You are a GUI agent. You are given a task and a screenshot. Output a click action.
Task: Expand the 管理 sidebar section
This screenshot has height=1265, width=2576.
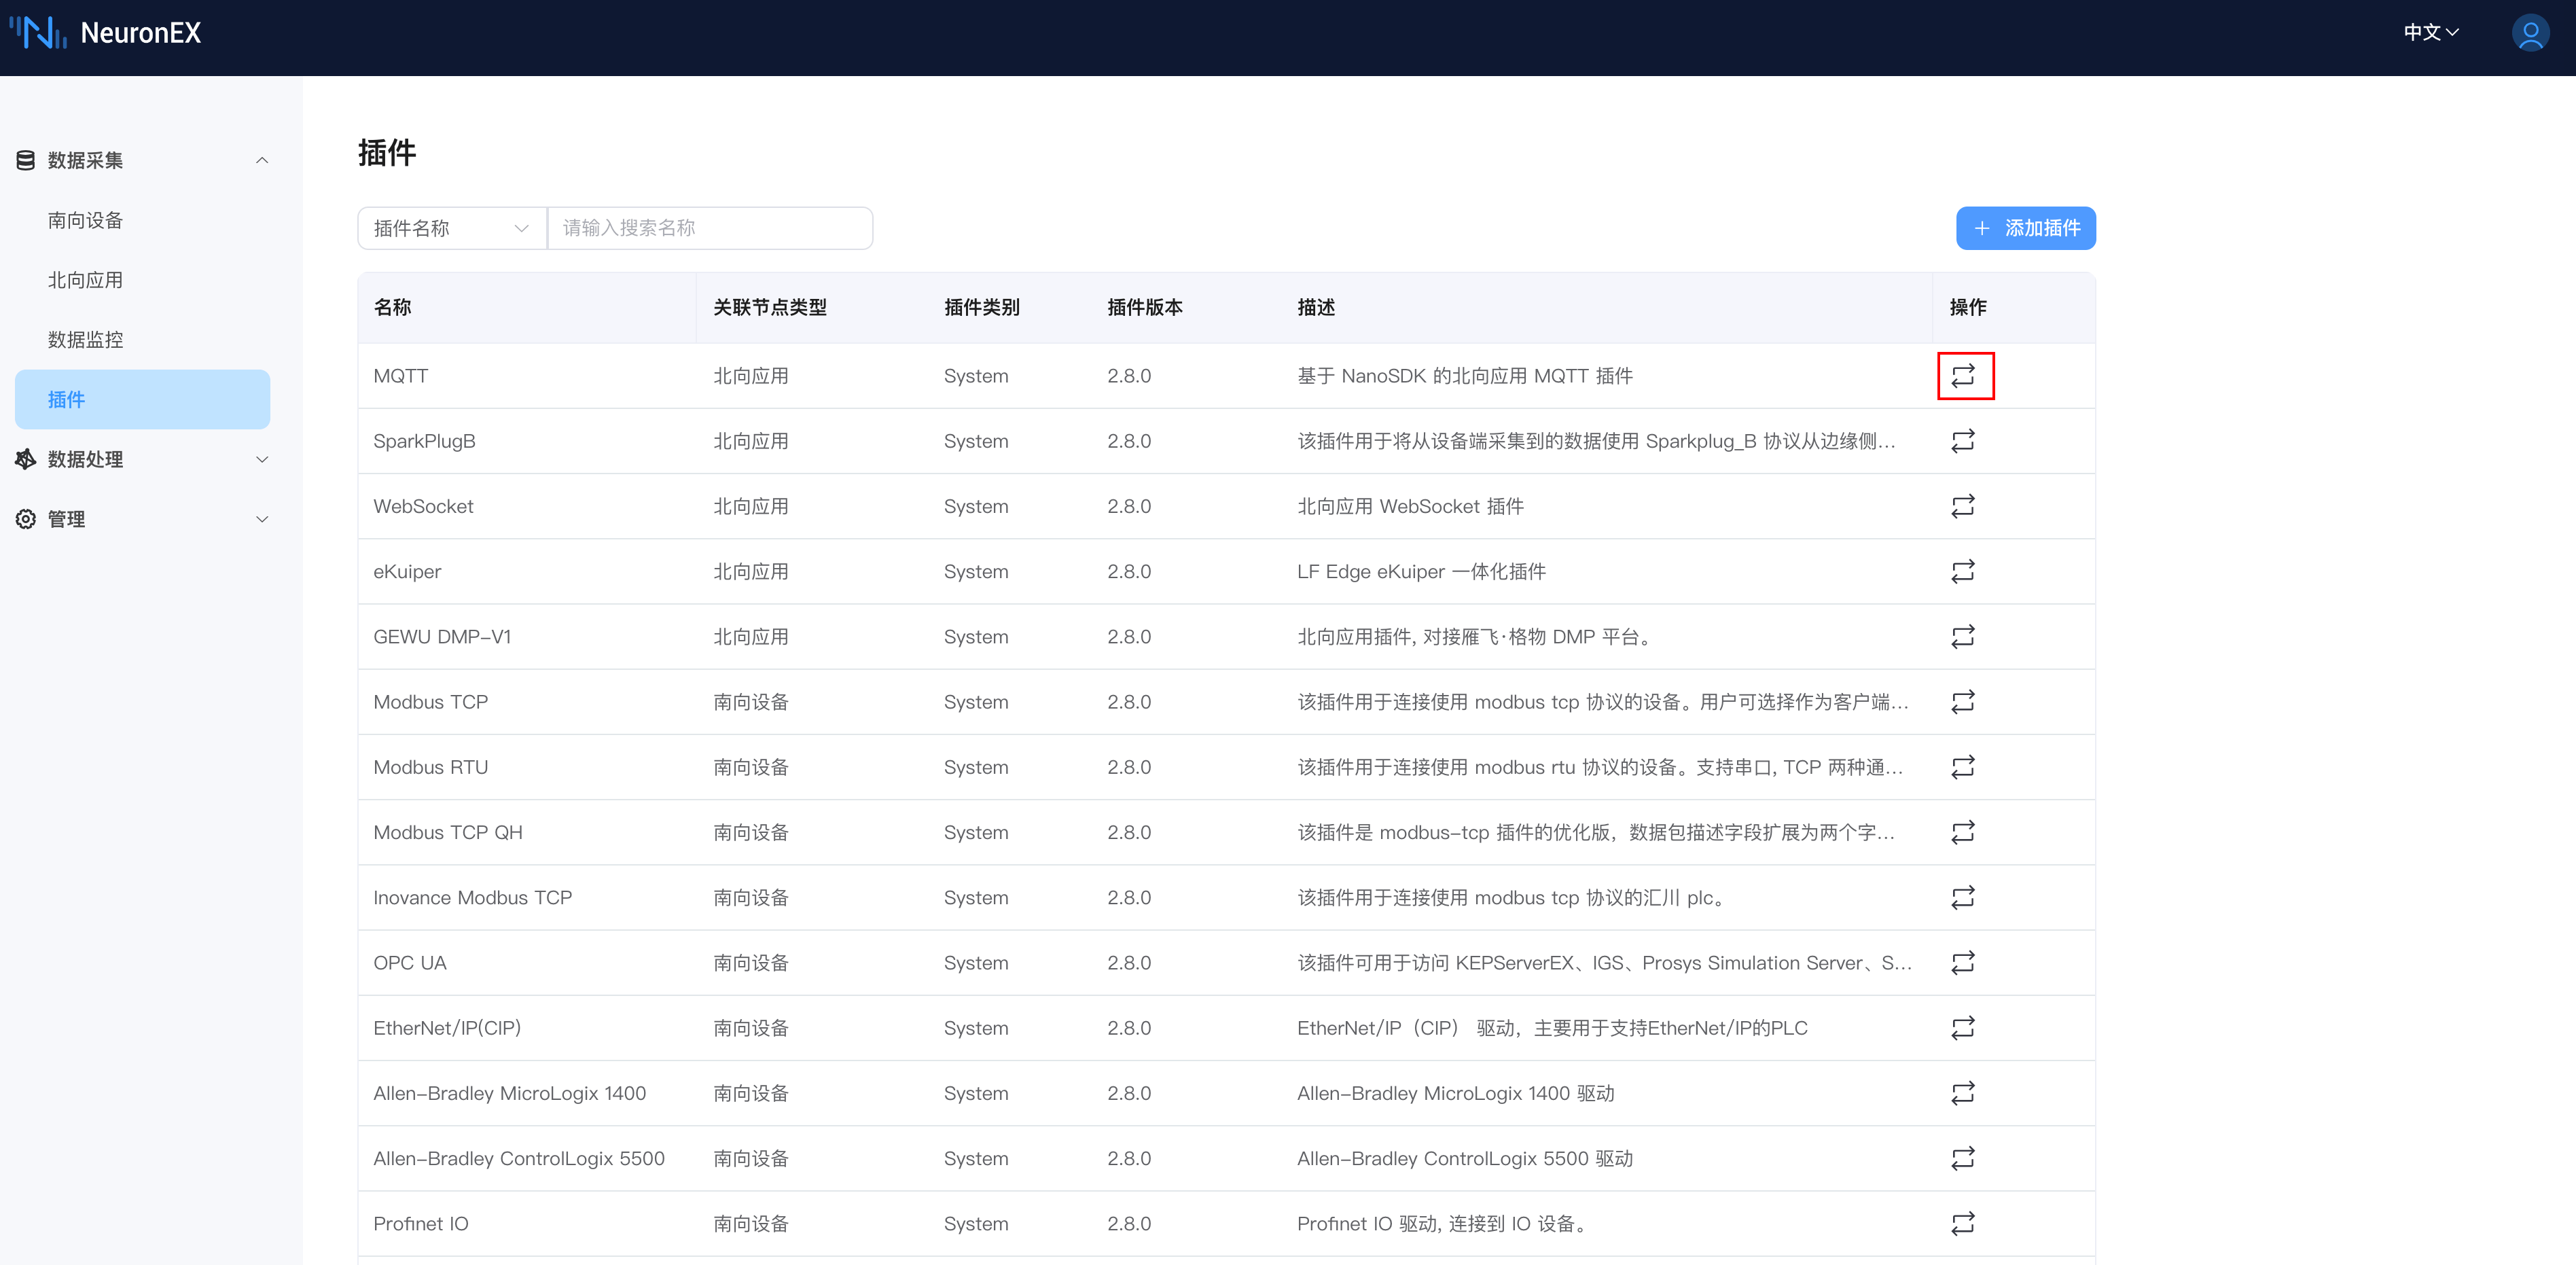pyautogui.click(x=142, y=519)
